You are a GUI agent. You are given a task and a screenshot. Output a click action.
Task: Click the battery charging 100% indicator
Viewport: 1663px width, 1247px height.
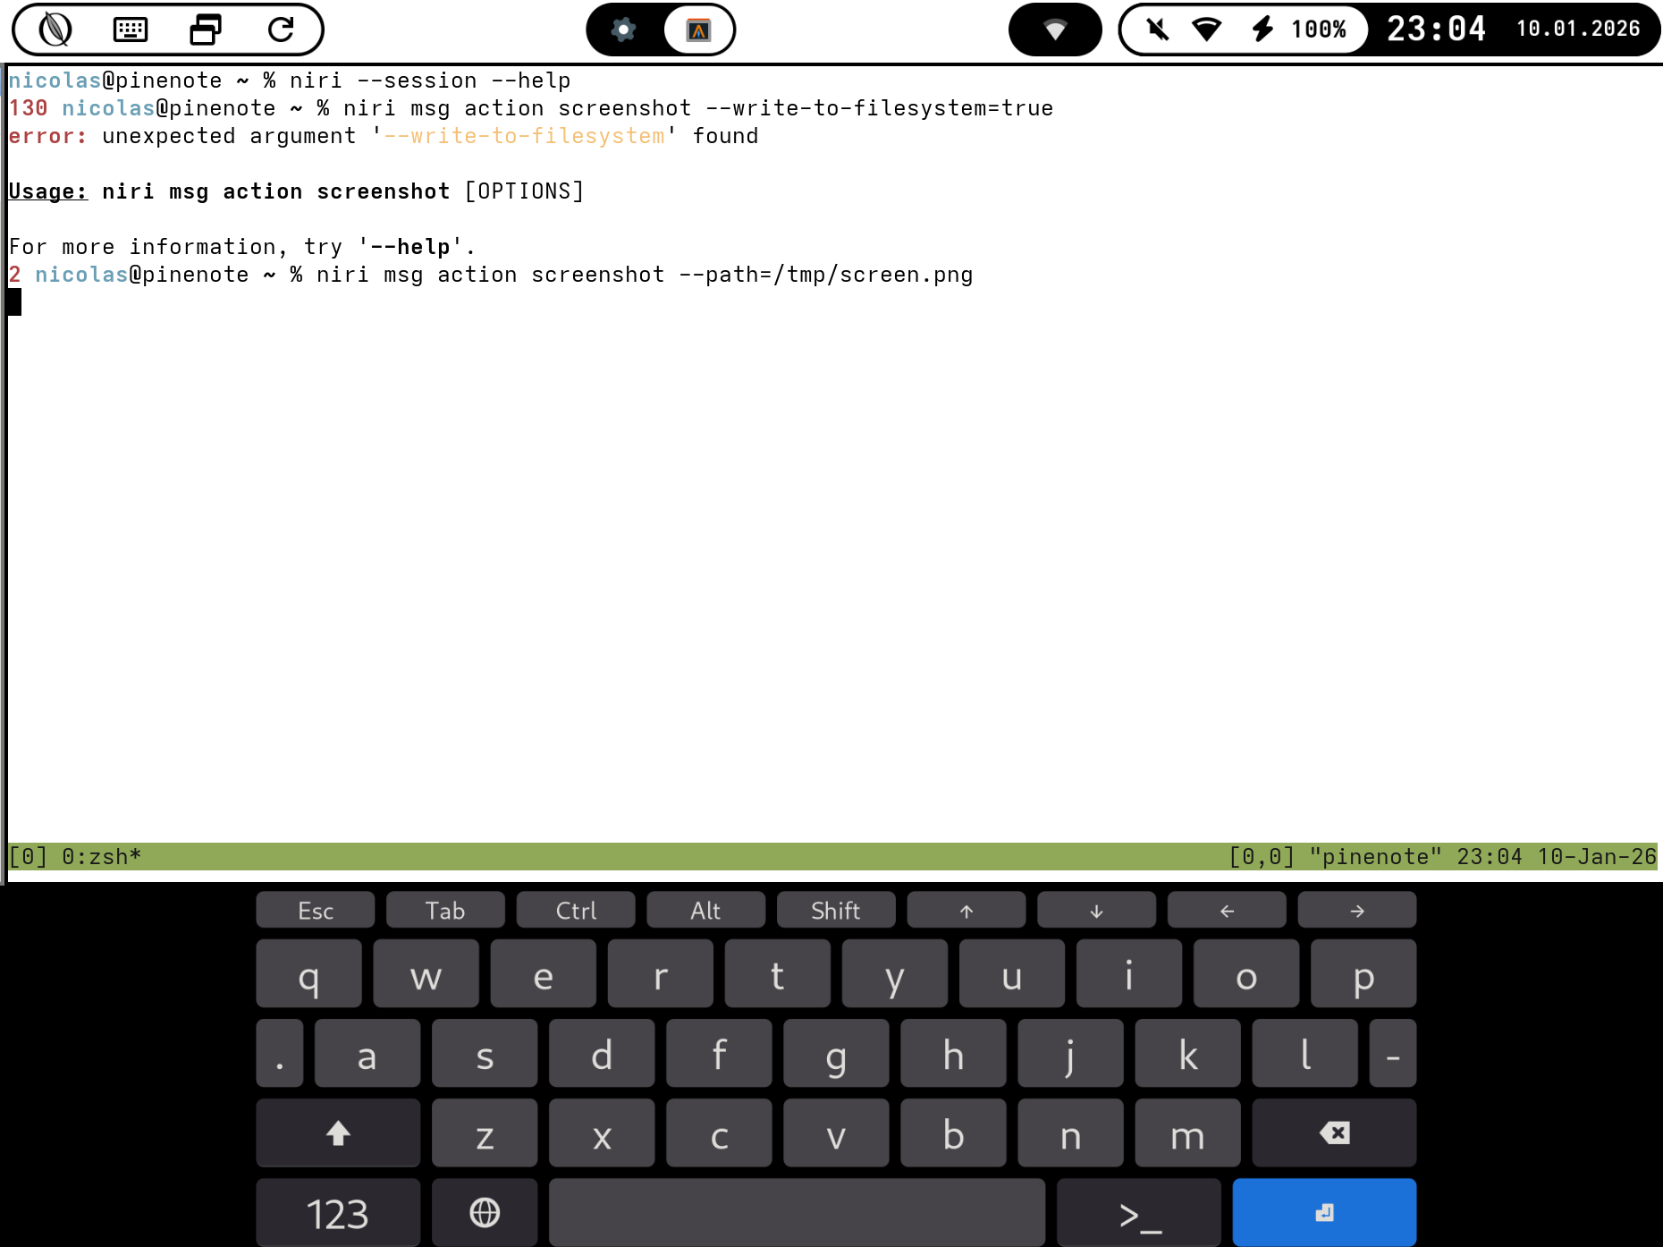pos(1299,29)
